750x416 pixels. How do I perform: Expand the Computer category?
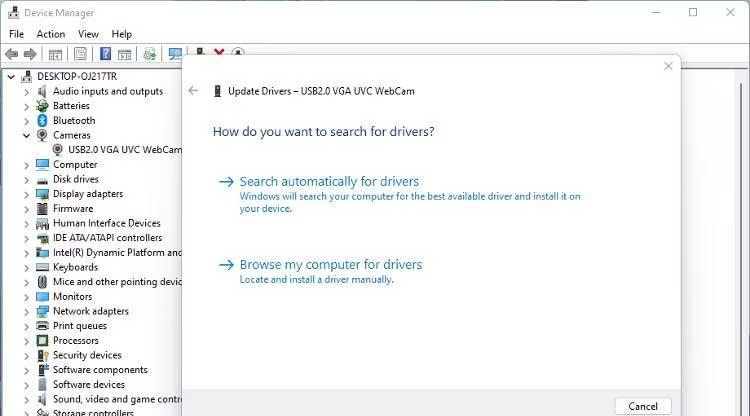coord(26,165)
